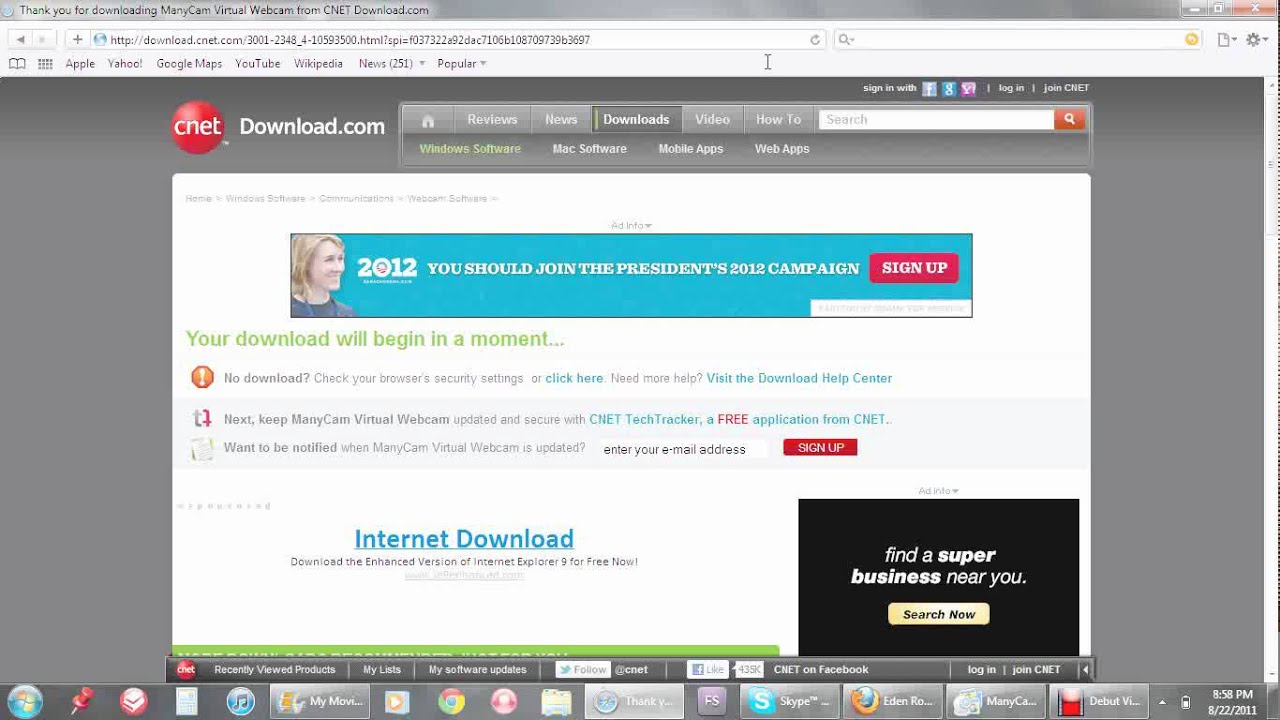
Task: Click the TechTracker arrows icon
Action: 202,419
